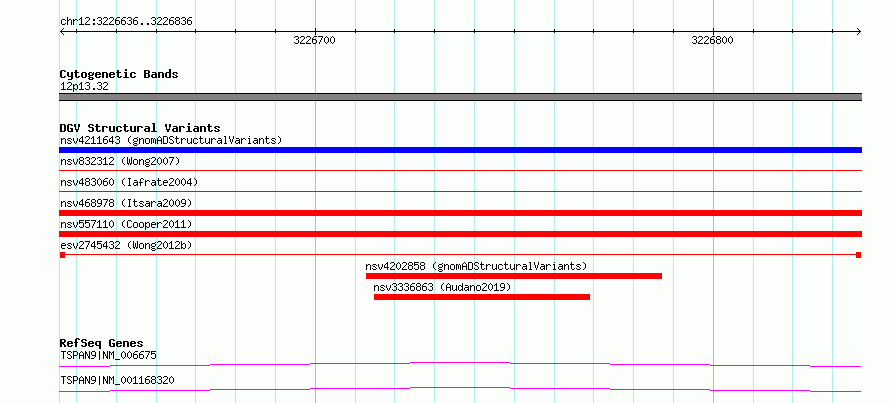The width and height of the screenshot is (890, 403).
Task: Open the nsv832312 (Wong2007) variant label
Action: (120, 161)
